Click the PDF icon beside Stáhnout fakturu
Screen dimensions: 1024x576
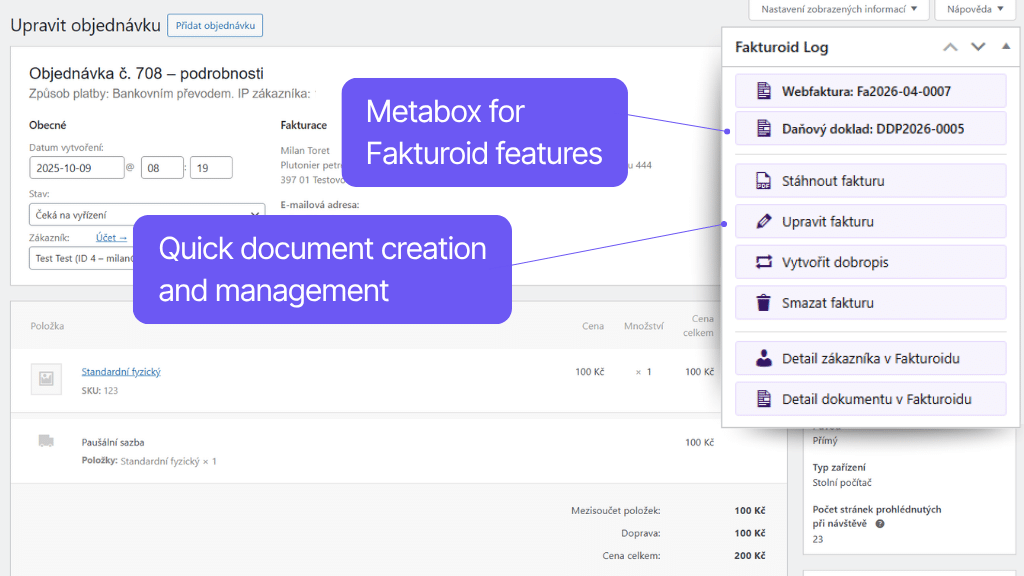pos(763,181)
